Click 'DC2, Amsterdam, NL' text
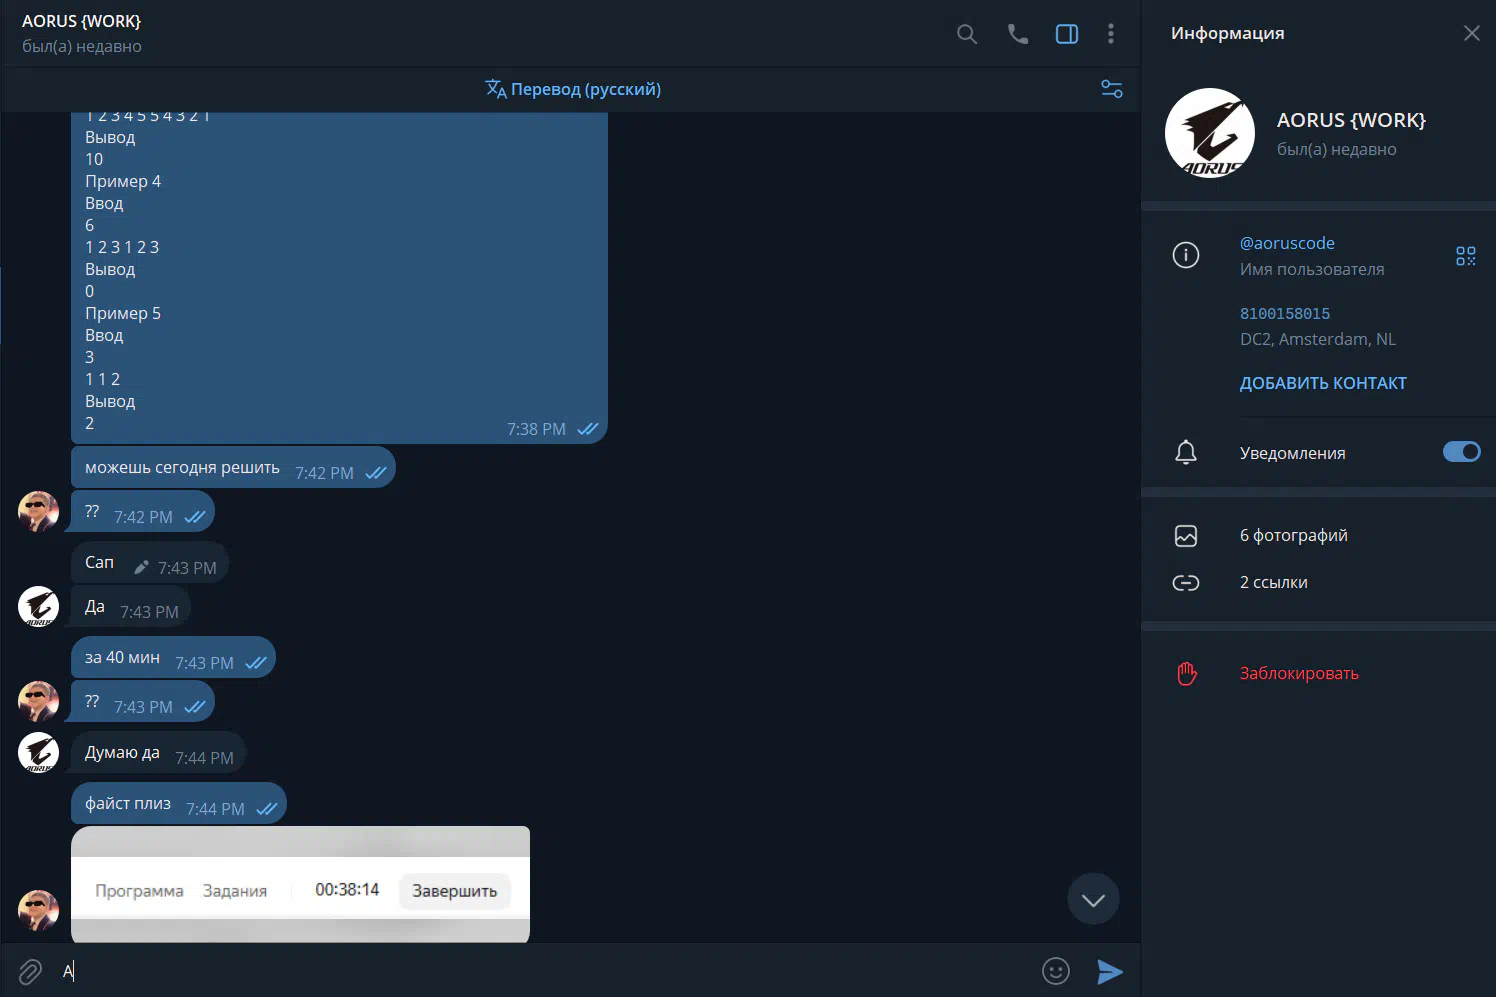Screen dimensions: 1496x997 point(1318,339)
